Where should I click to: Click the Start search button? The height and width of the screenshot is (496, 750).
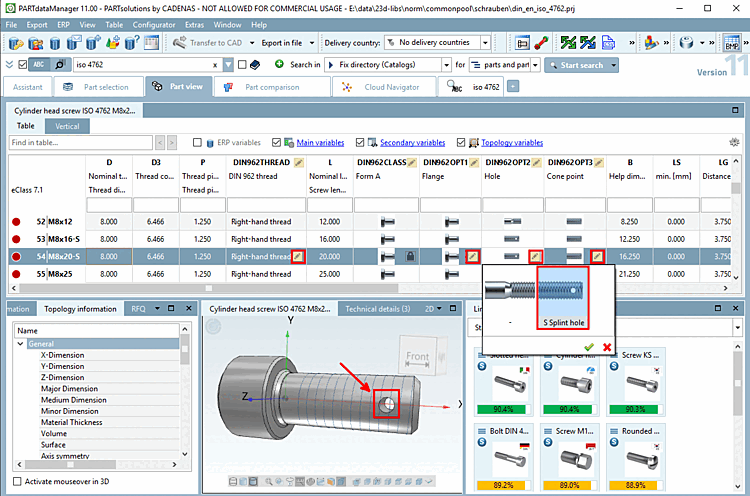[x=575, y=65]
